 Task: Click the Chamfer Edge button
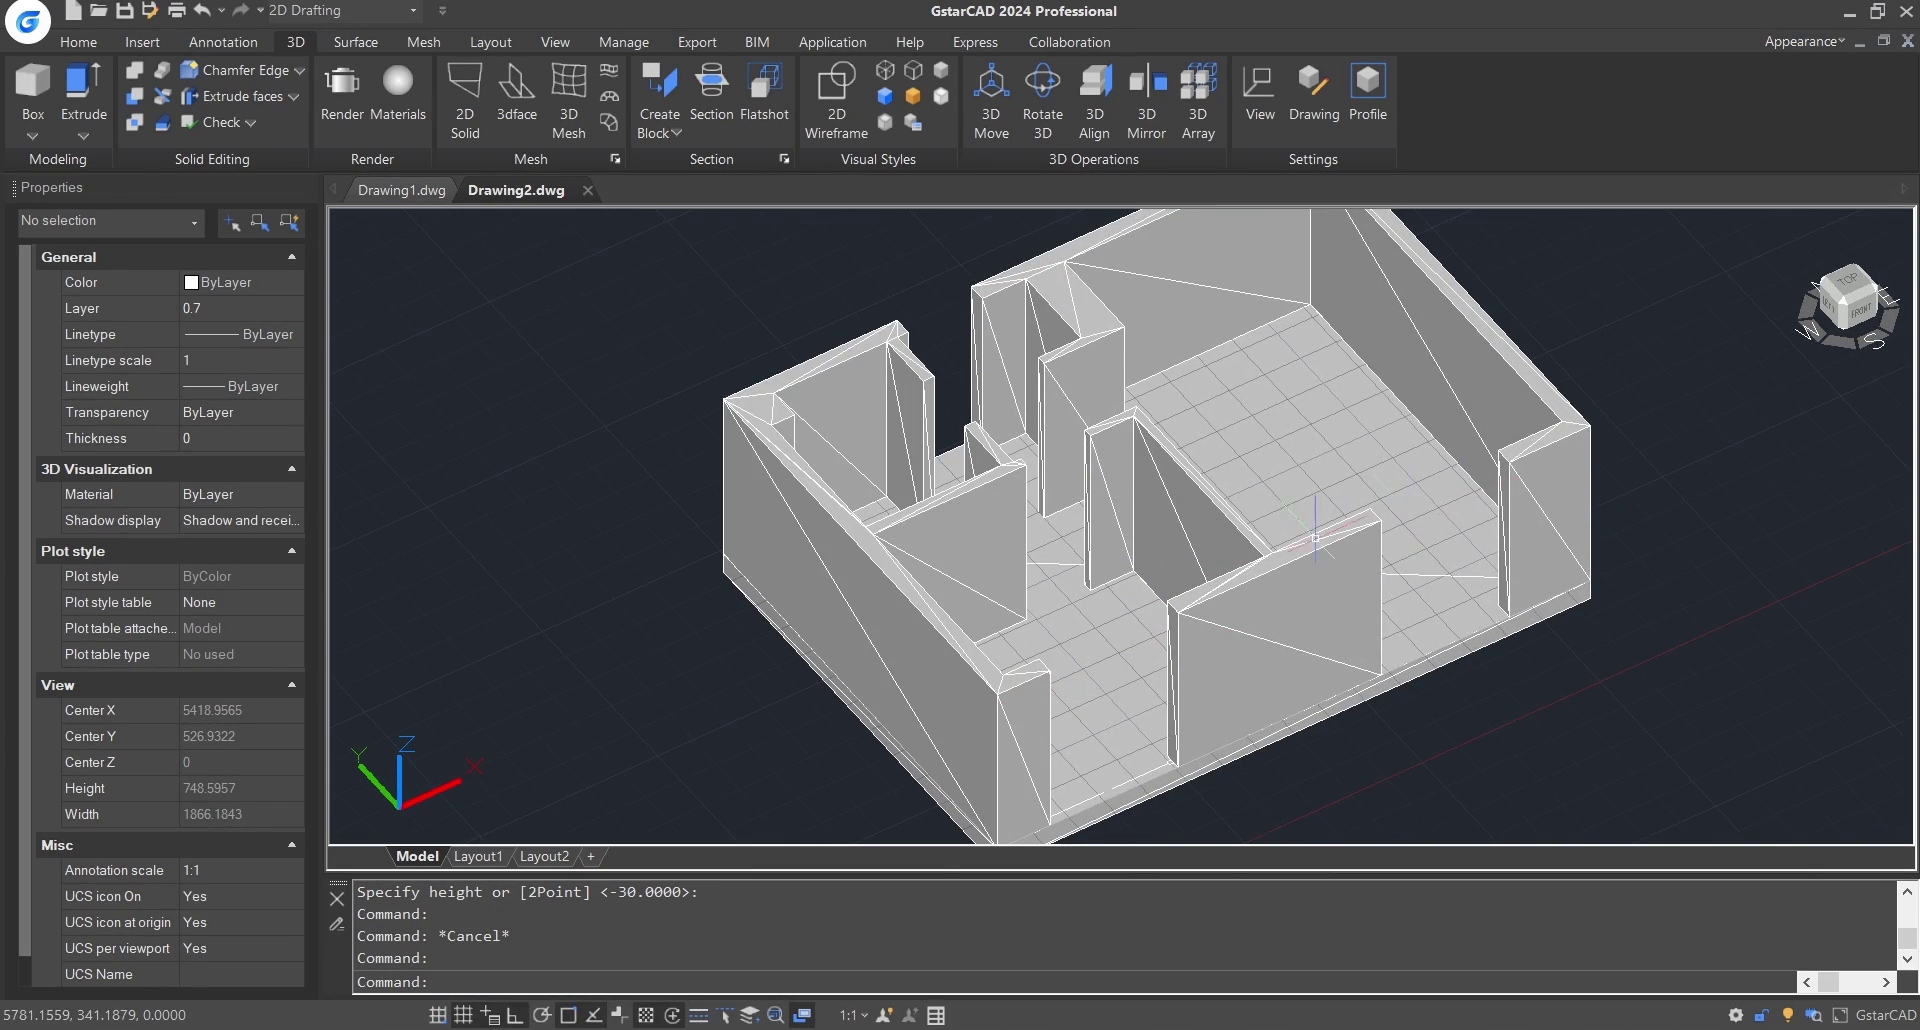click(x=245, y=70)
